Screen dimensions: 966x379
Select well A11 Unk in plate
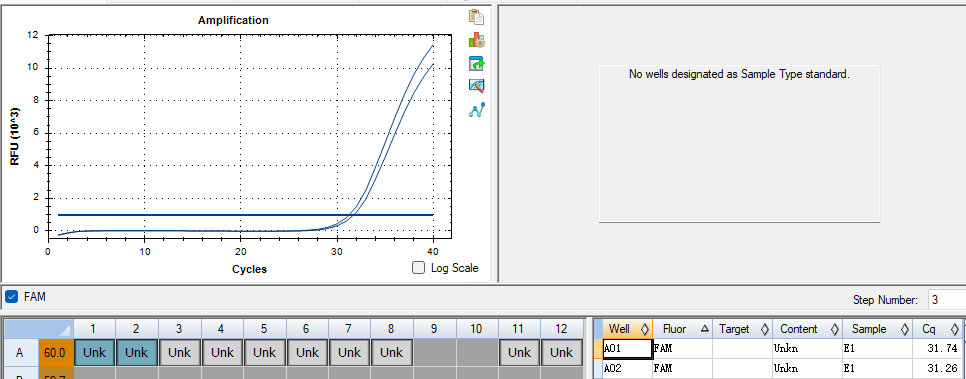click(x=519, y=353)
